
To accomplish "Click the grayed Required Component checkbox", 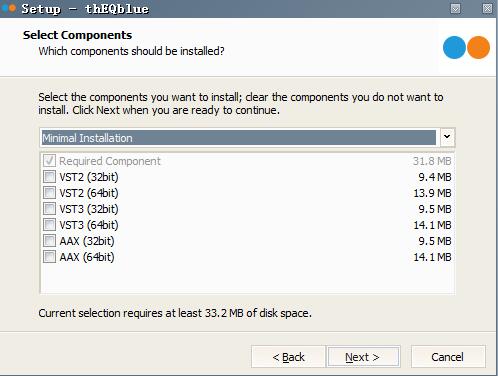I will (x=49, y=161).
